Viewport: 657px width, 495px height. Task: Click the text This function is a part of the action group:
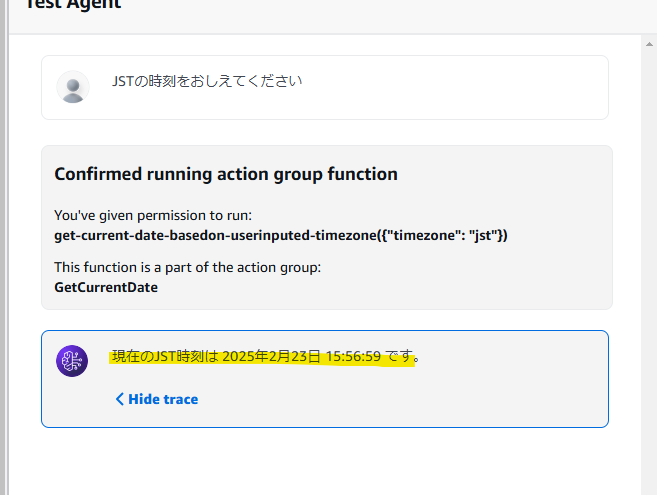187,267
